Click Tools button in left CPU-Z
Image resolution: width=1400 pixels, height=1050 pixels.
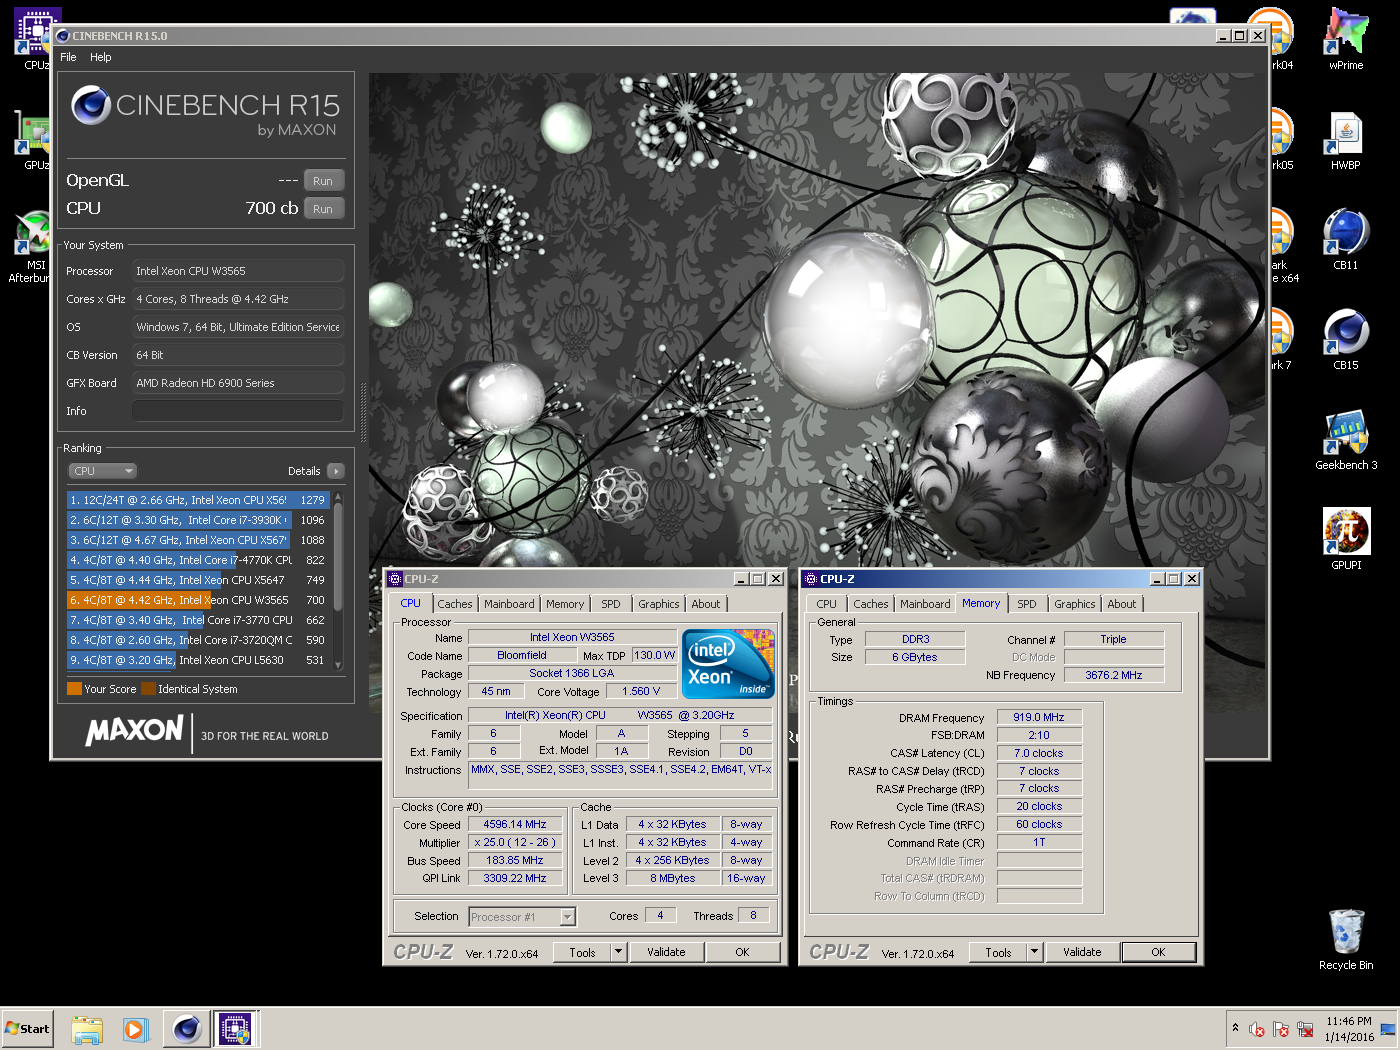point(583,952)
